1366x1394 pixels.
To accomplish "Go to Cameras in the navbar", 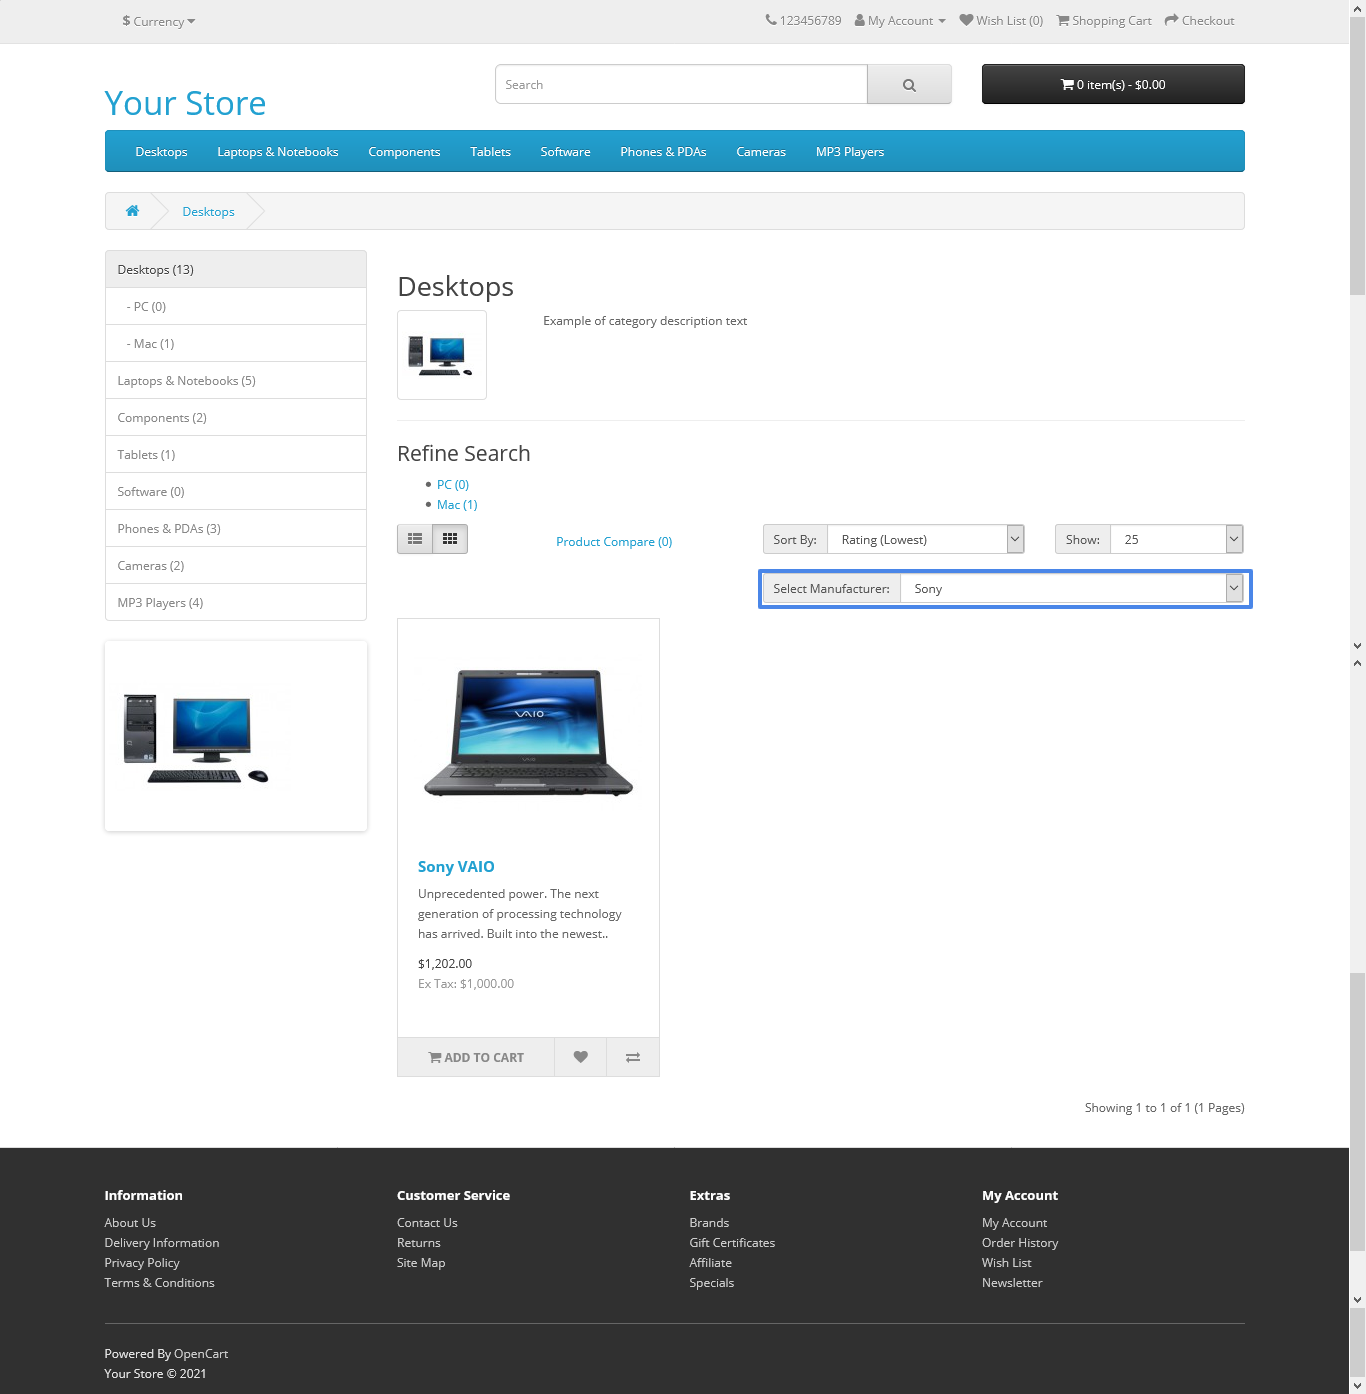I will tap(761, 152).
